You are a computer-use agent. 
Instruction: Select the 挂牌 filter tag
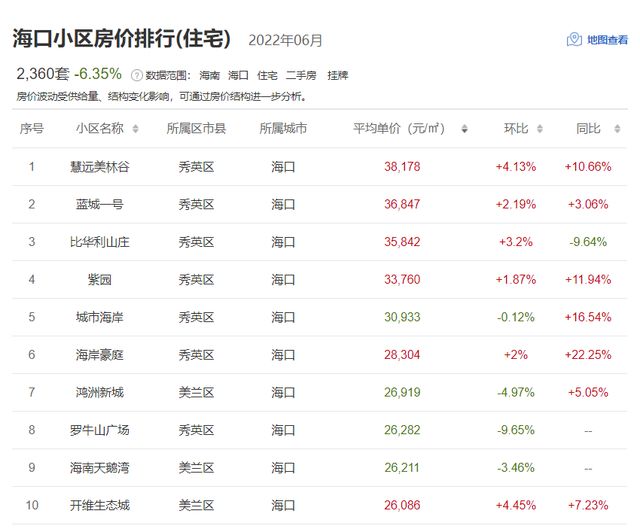pyautogui.click(x=338, y=76)
